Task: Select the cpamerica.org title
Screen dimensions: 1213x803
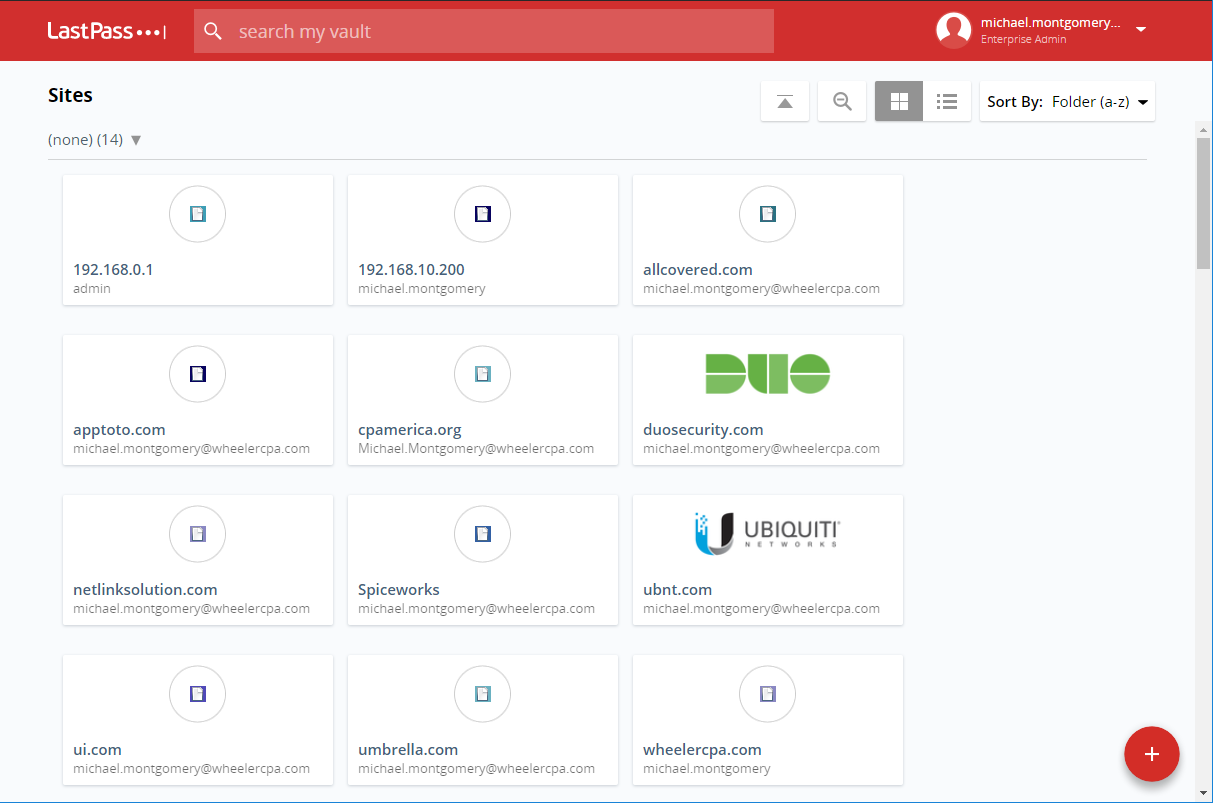Action: click(x=410, y=430)
